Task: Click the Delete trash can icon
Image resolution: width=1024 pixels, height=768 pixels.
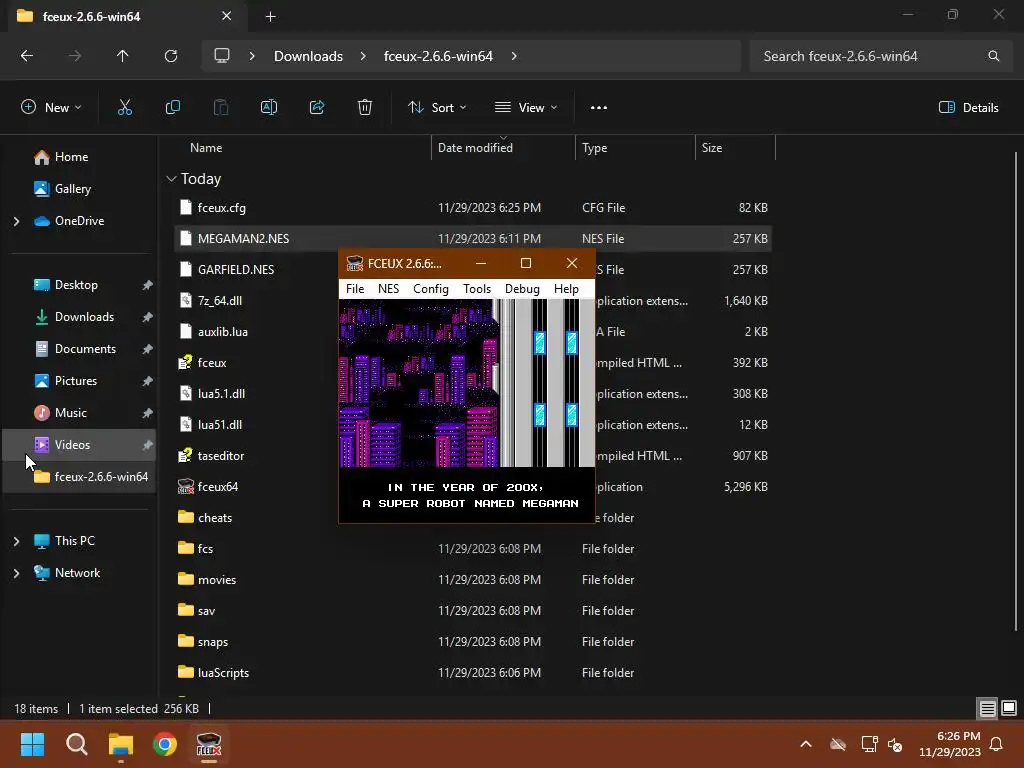Action: (365, 108)
